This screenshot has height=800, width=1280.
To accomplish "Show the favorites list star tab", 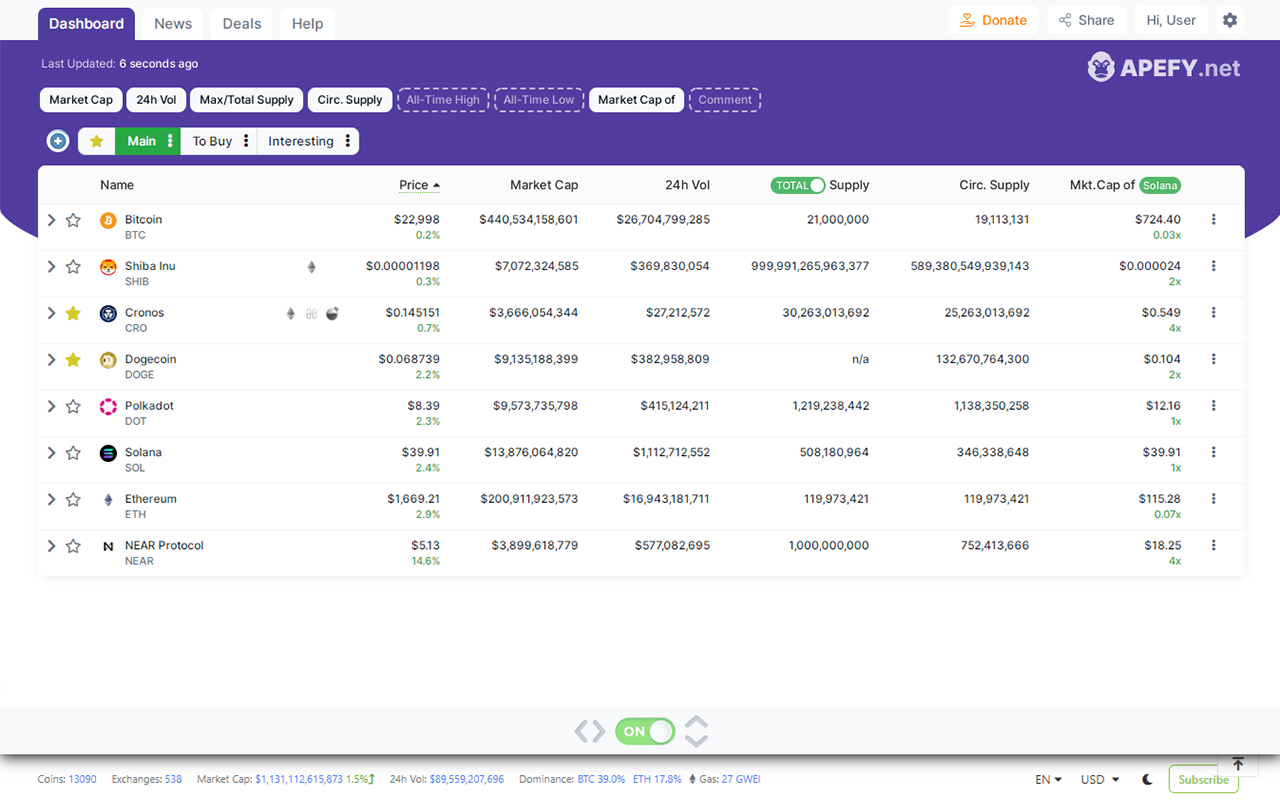I will tap(97, 141).
